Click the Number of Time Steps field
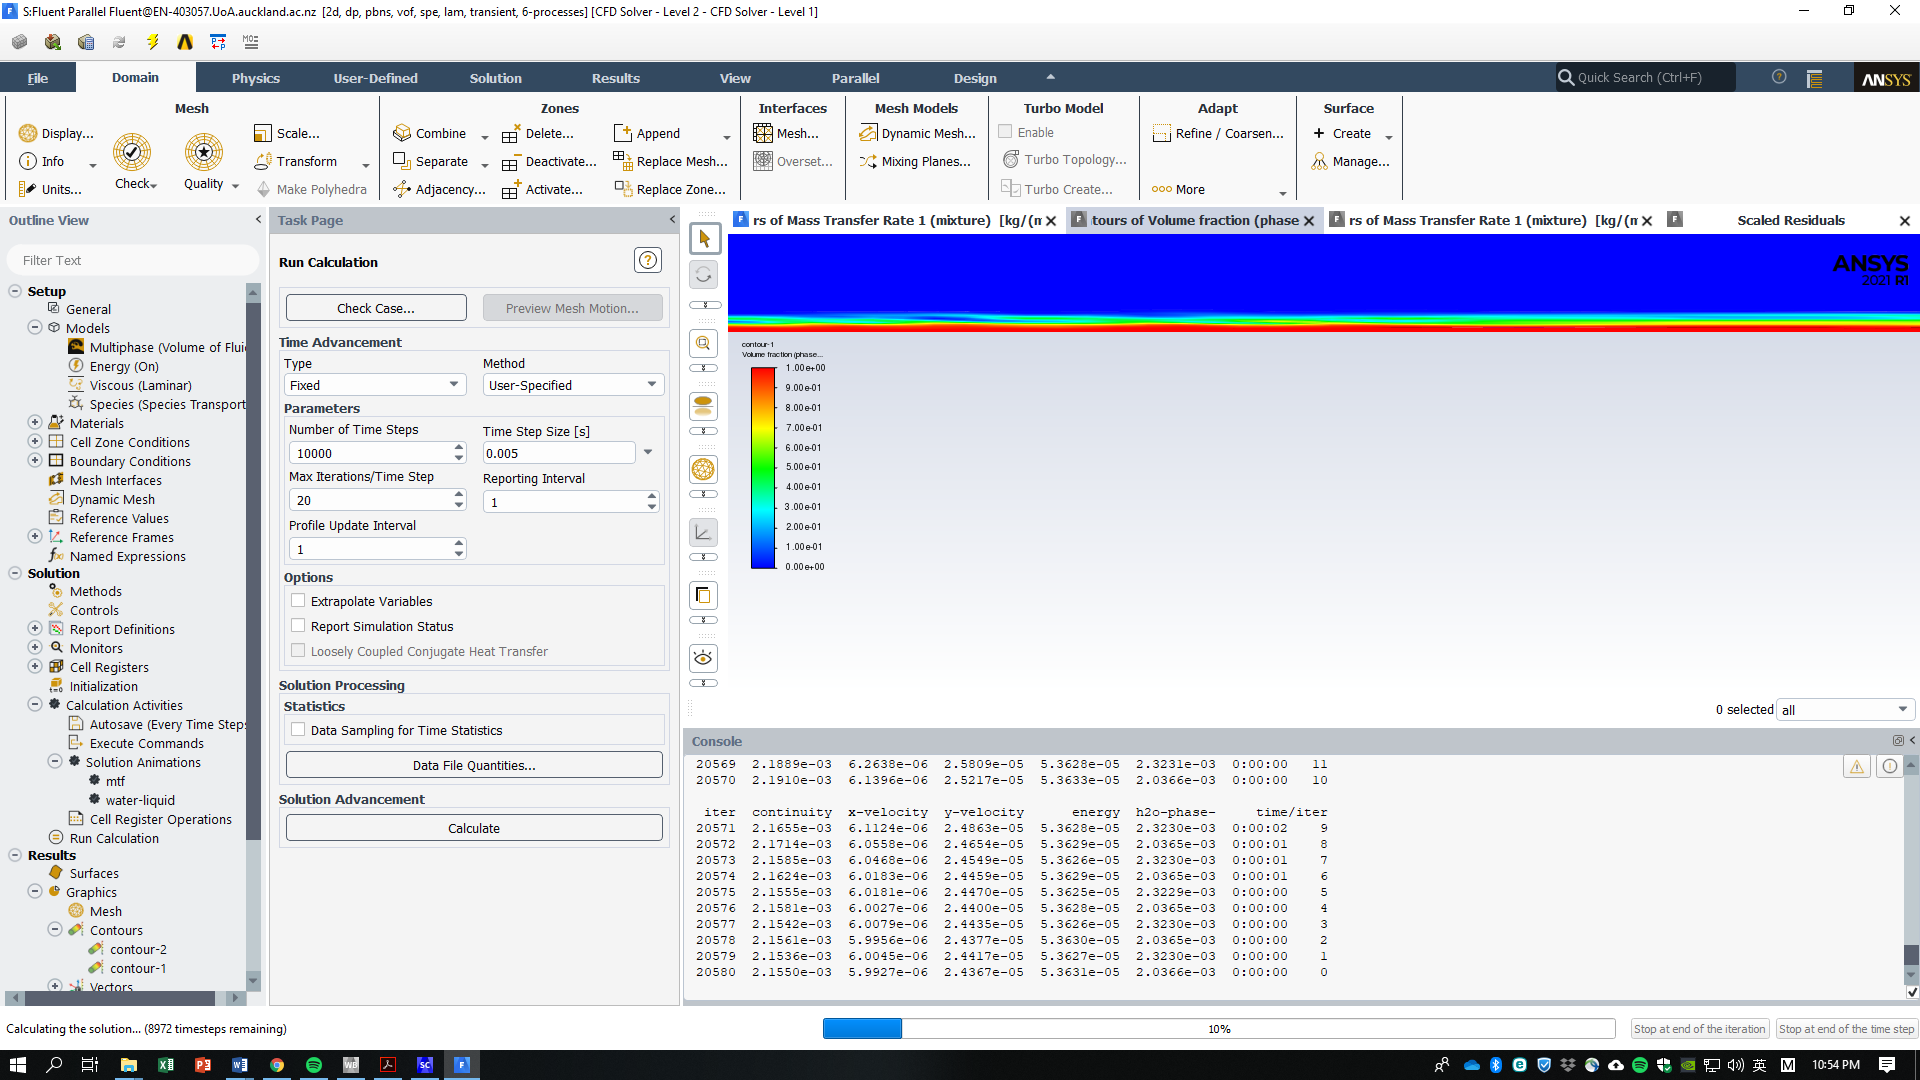Screen dimensions: 1920x1080 pyautogui.click(x=370, y=453)
